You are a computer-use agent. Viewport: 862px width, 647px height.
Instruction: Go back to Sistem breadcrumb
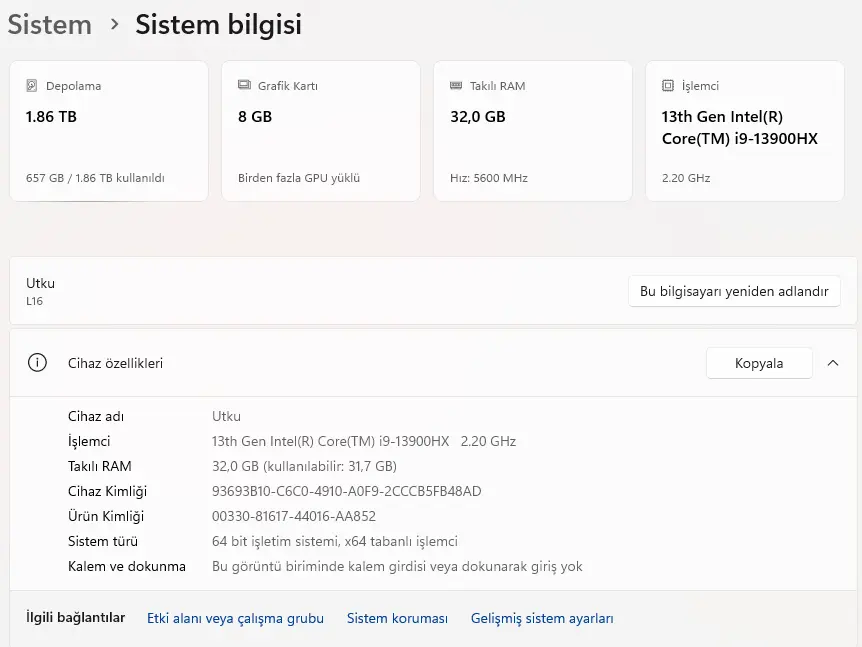[49, 25]
